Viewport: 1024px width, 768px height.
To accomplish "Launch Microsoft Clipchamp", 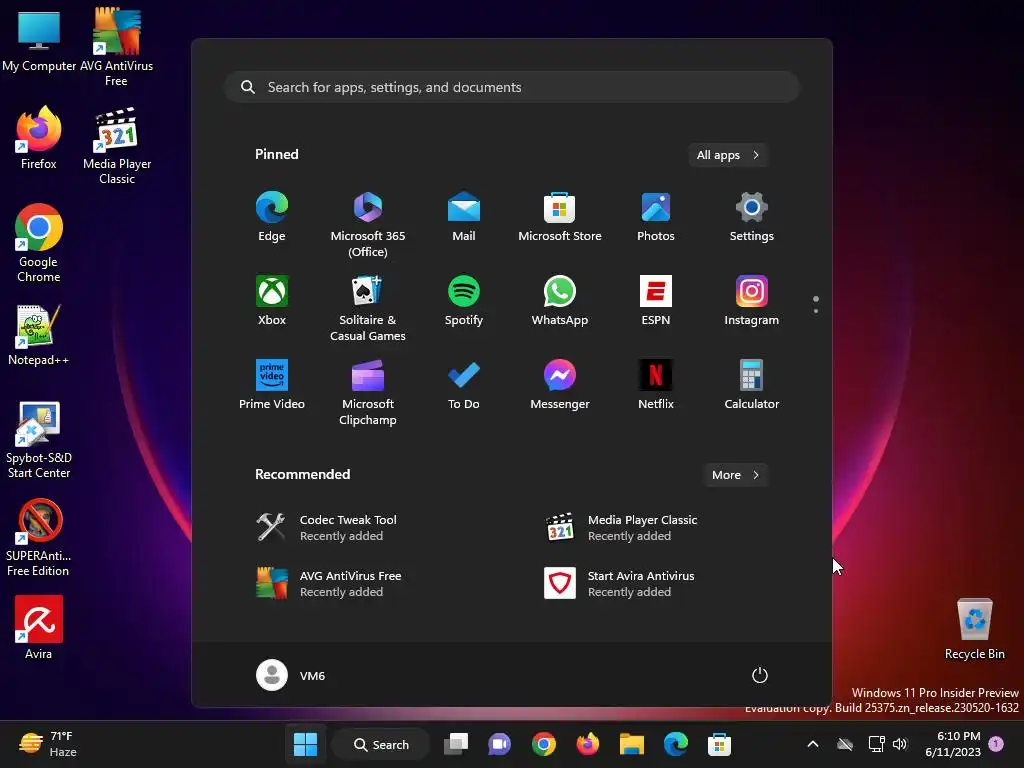I will pyautogui.click(x=368, y=393).
